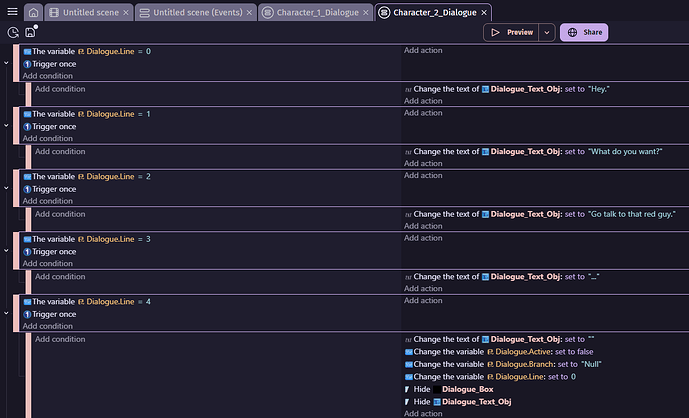This screenshot has height=418, width=689.
Task: Open the Preview options dropdown arrow
Action: 546,32
